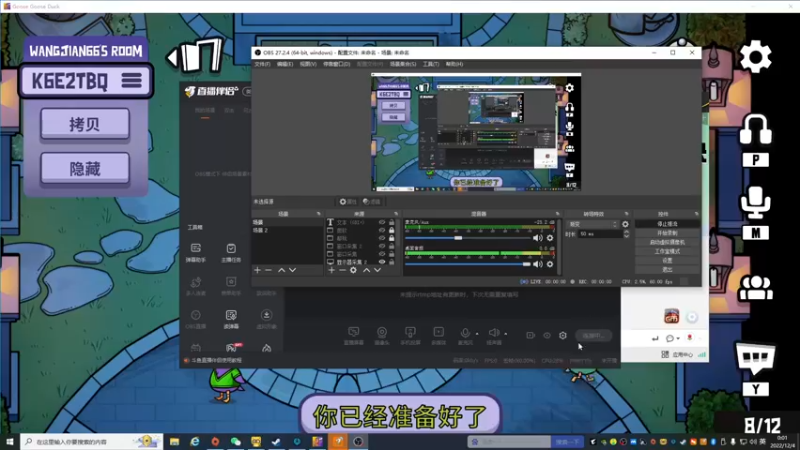Remove the source with the minus icon
Screen dimensions: 800x450
[x=342, y=270]
